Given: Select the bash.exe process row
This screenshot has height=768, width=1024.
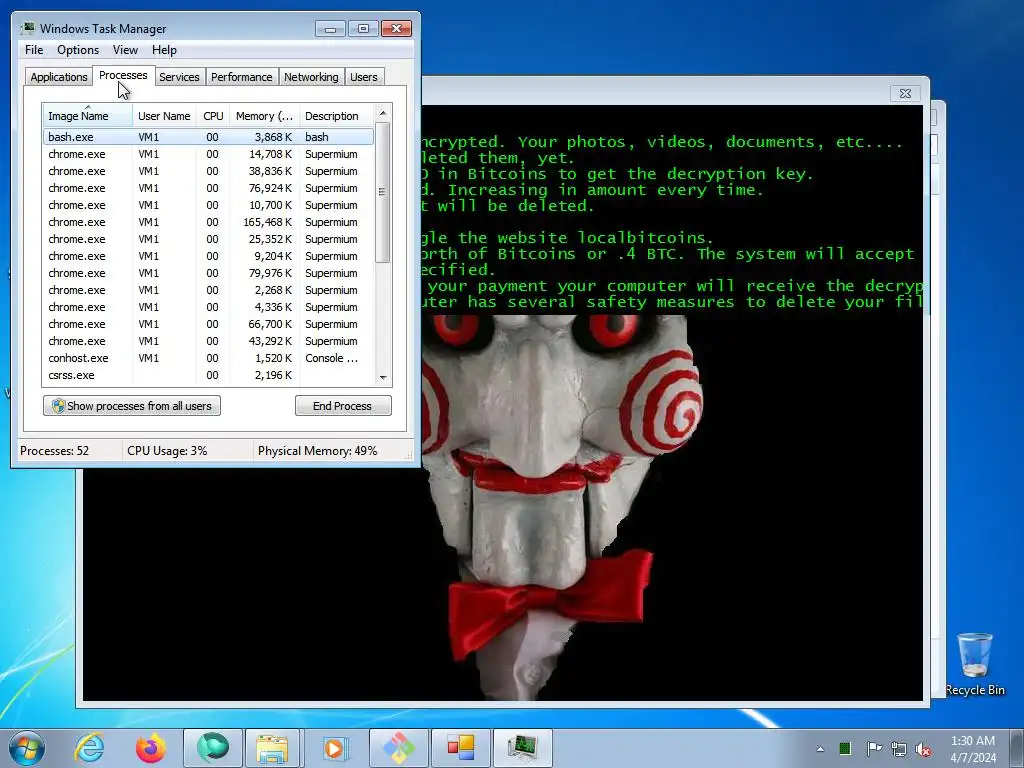Looking at the screenshot, I should [x=208, y=137].
